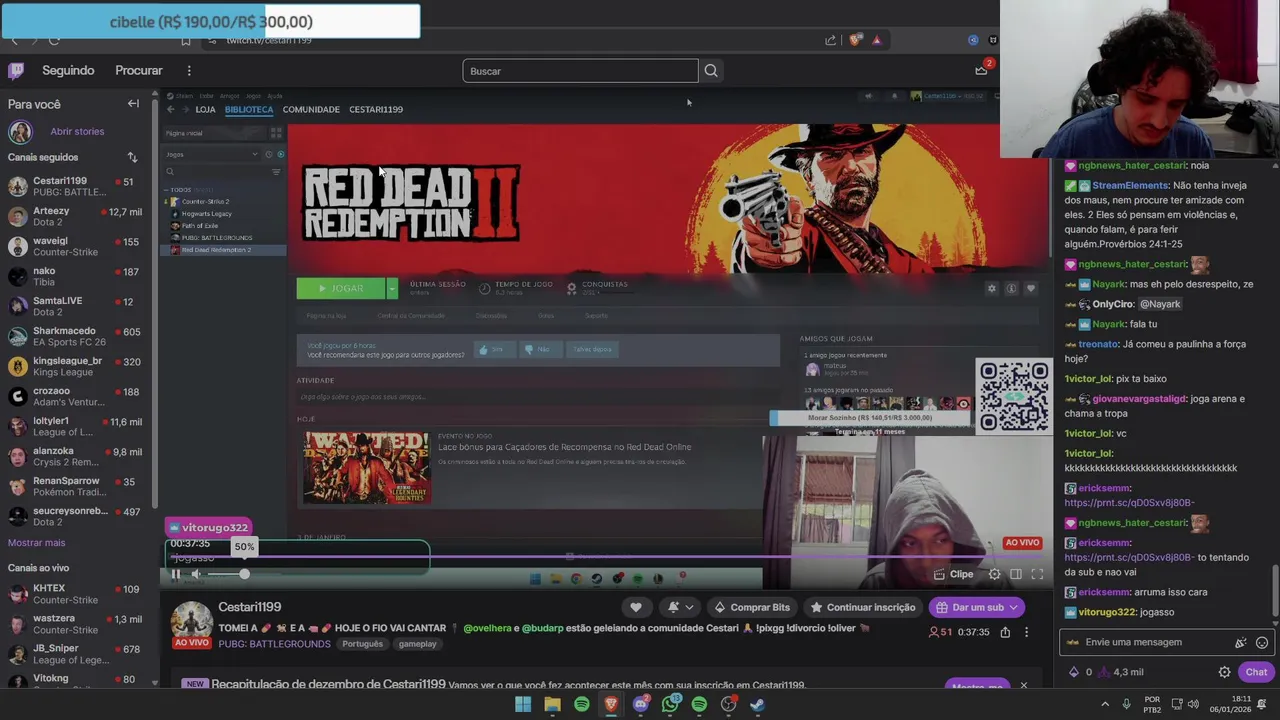Open chat settings gear icon
The width and height of the screenshot is (1280, 720).
(x=1224, y=672)
